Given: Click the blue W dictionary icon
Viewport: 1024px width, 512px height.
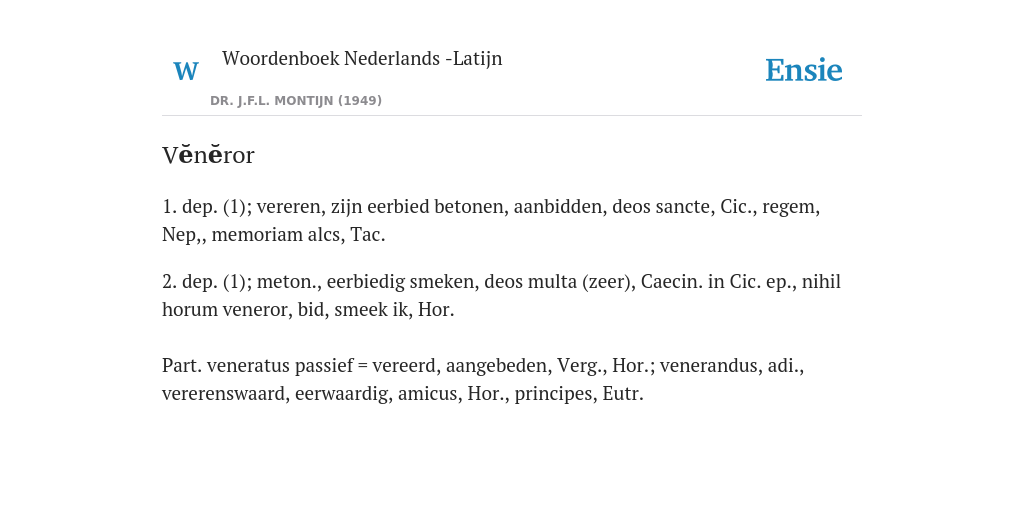Looking at the screenshot, I should tap(186, 71).
